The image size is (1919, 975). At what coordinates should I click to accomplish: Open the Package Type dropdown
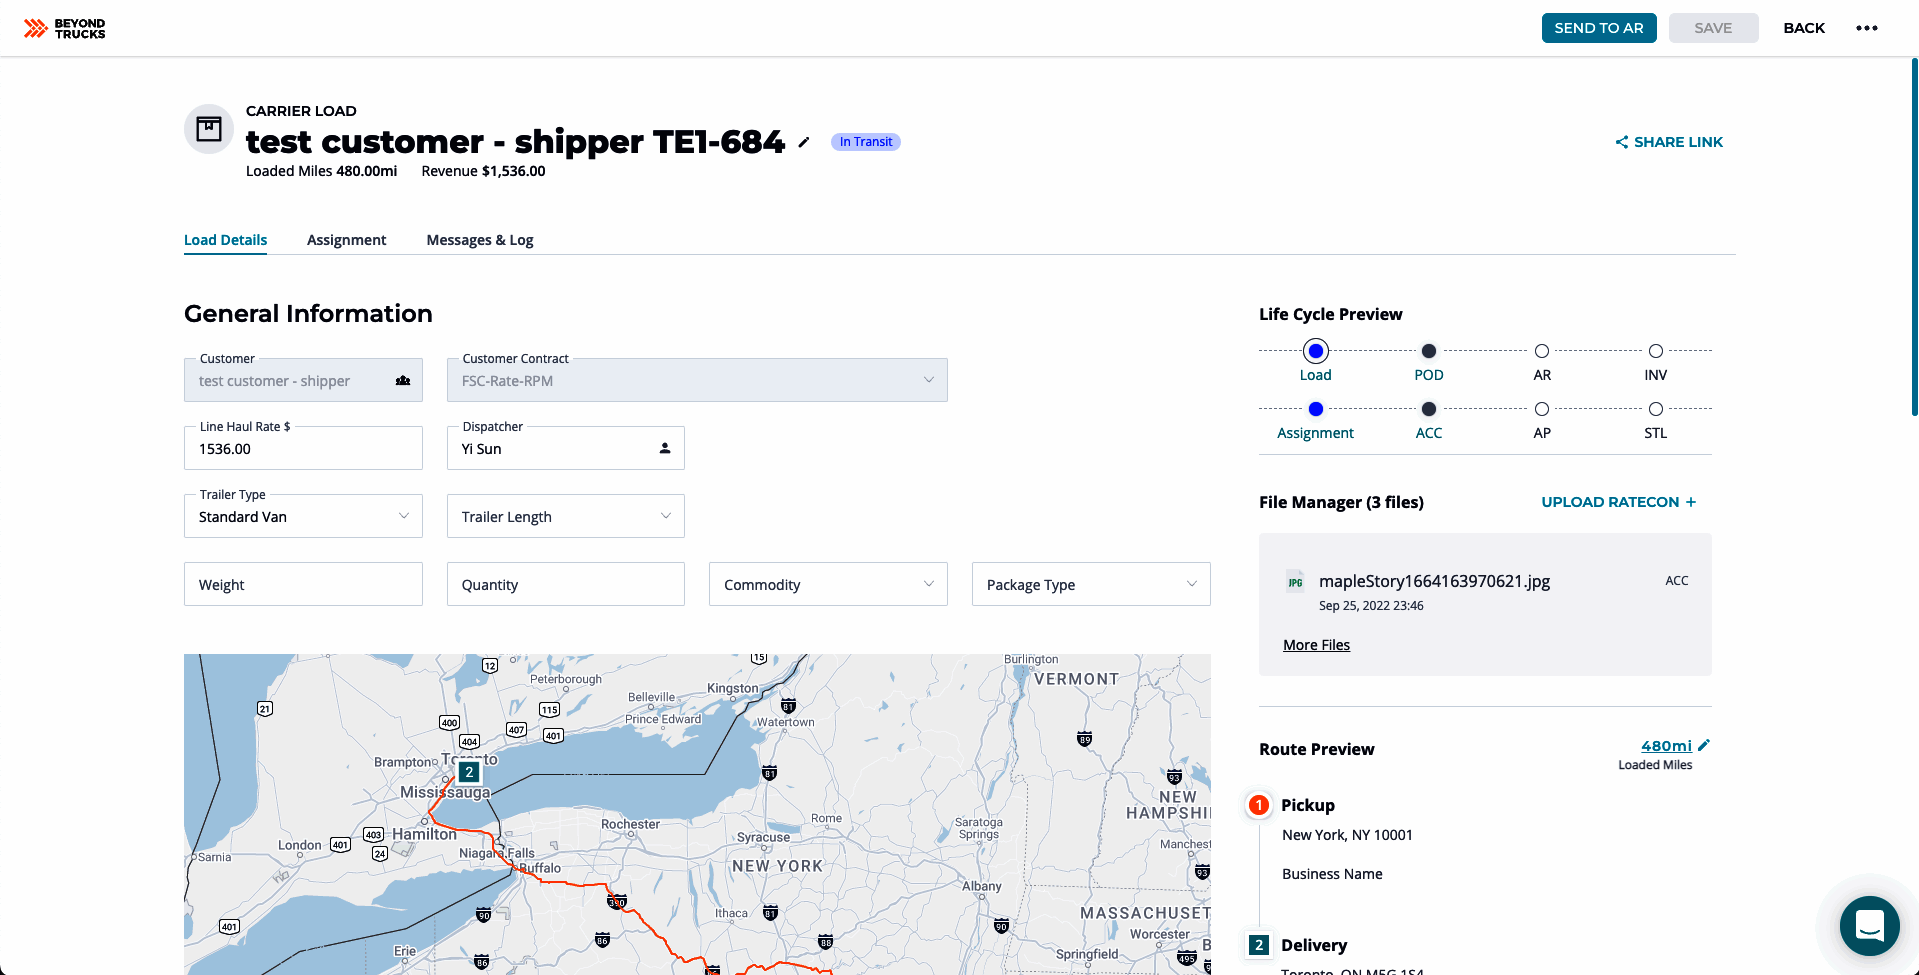[1190, 584]
